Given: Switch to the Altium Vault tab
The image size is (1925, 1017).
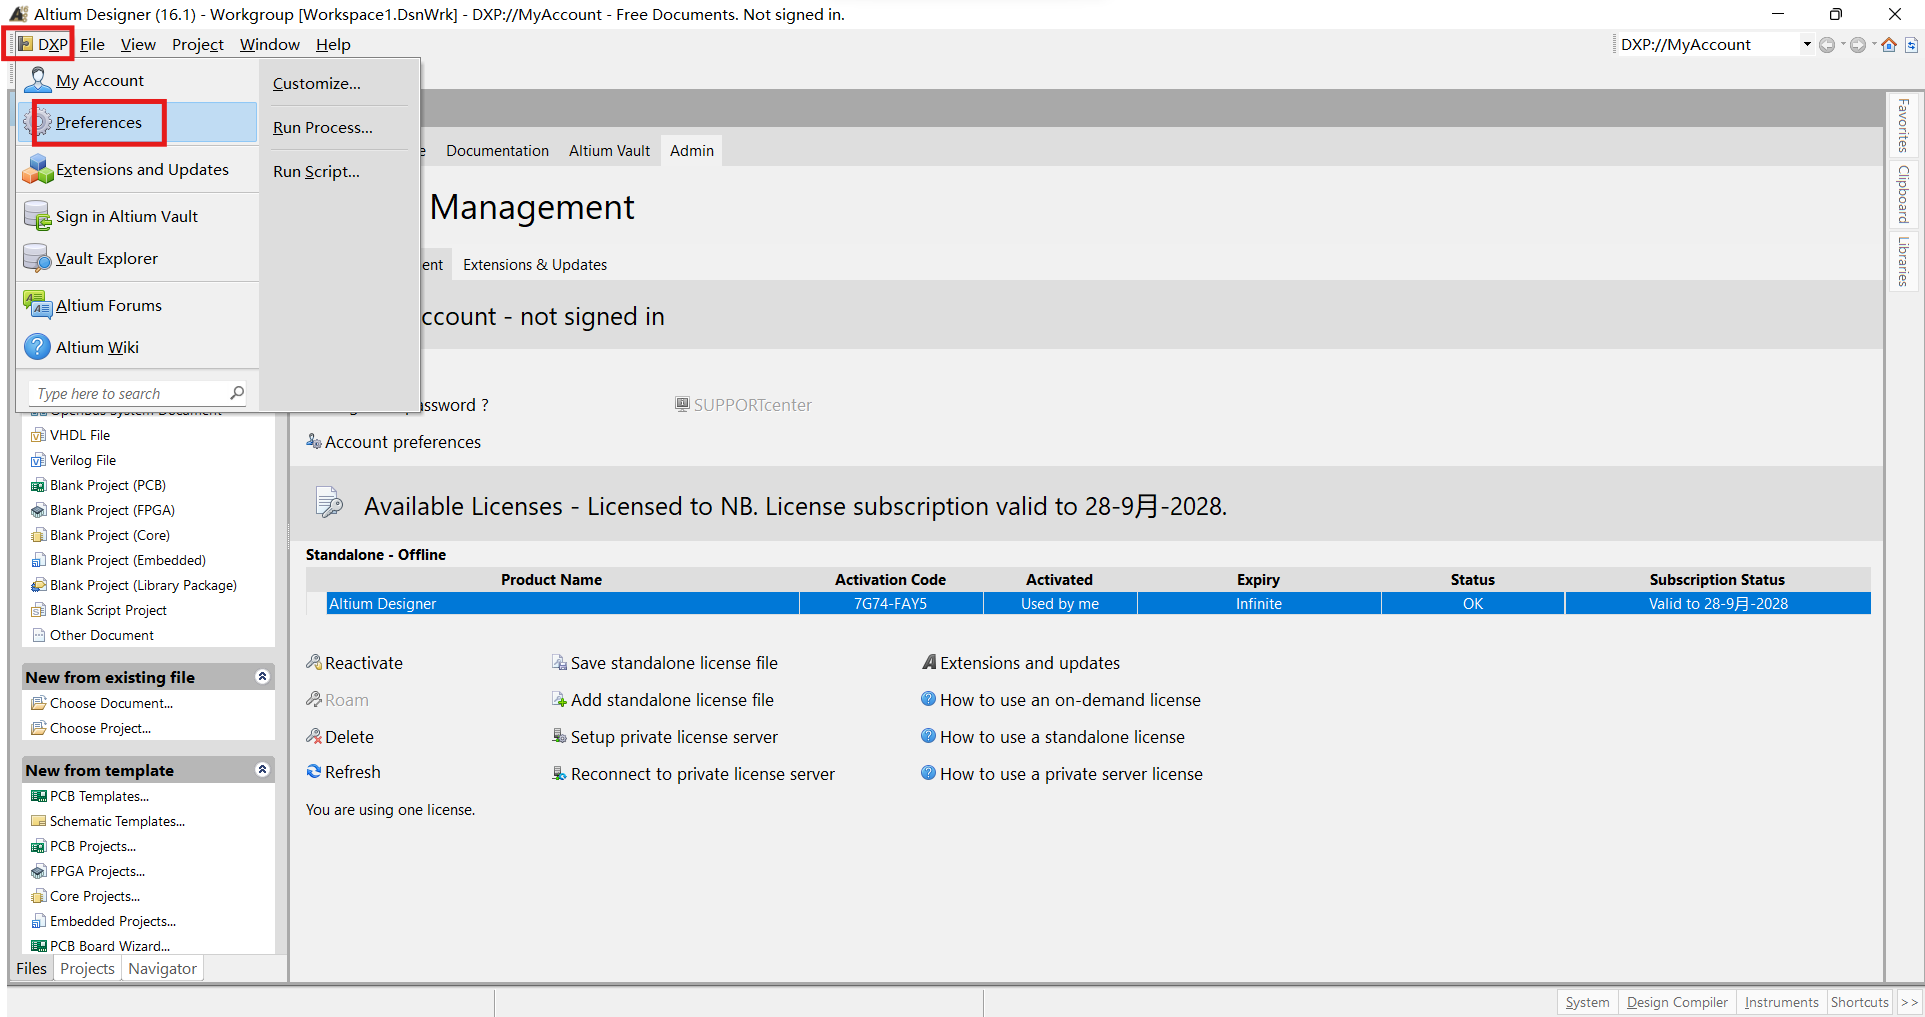Looking at the screenshot, I should pyautogui.click(x=609, y=150).
